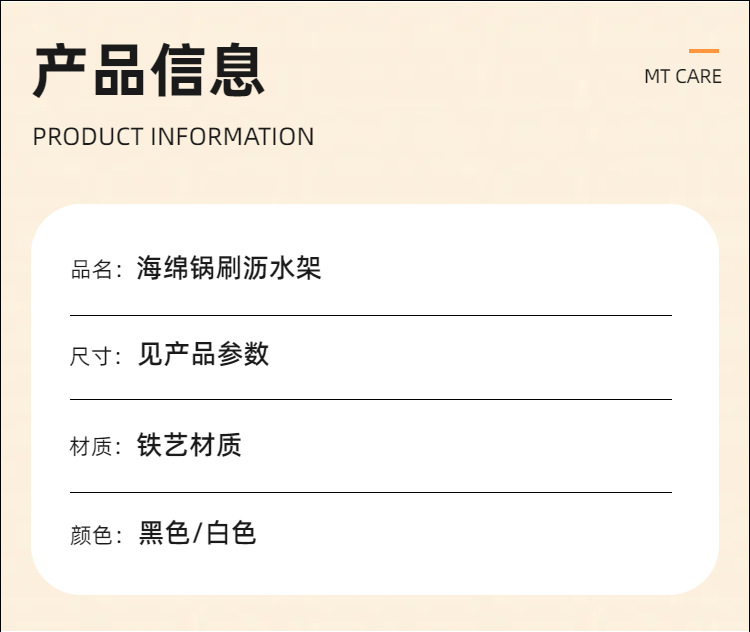Click the 信息 characters in the main heading
750x632 pixels.
[x=207, y=70]
